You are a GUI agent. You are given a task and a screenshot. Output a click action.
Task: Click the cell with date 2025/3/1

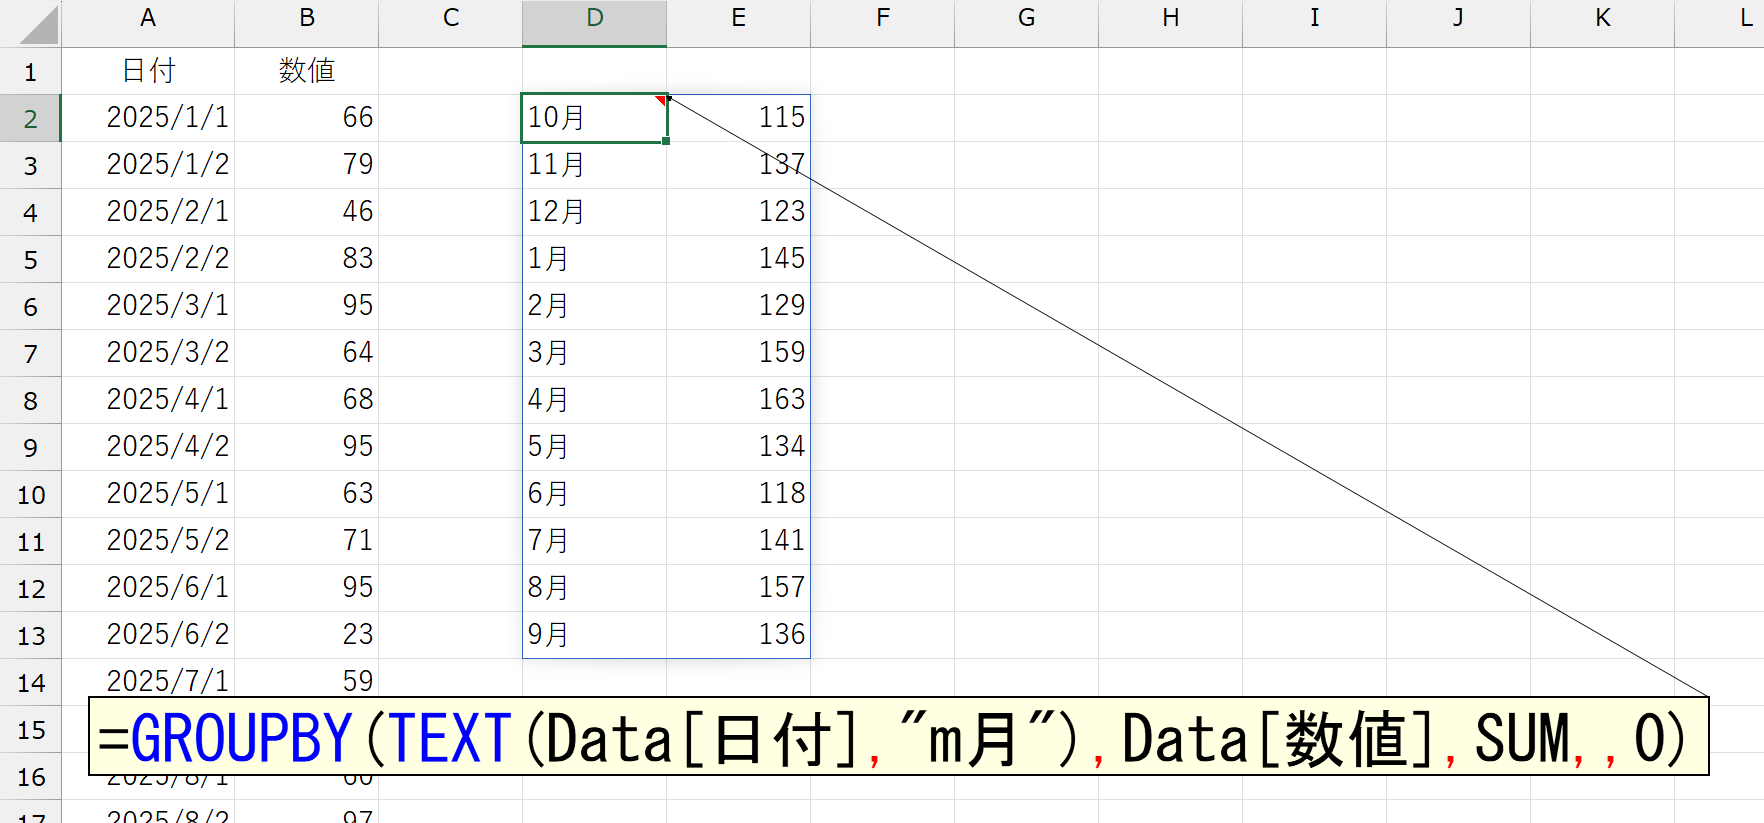click(x=148, y=306)
